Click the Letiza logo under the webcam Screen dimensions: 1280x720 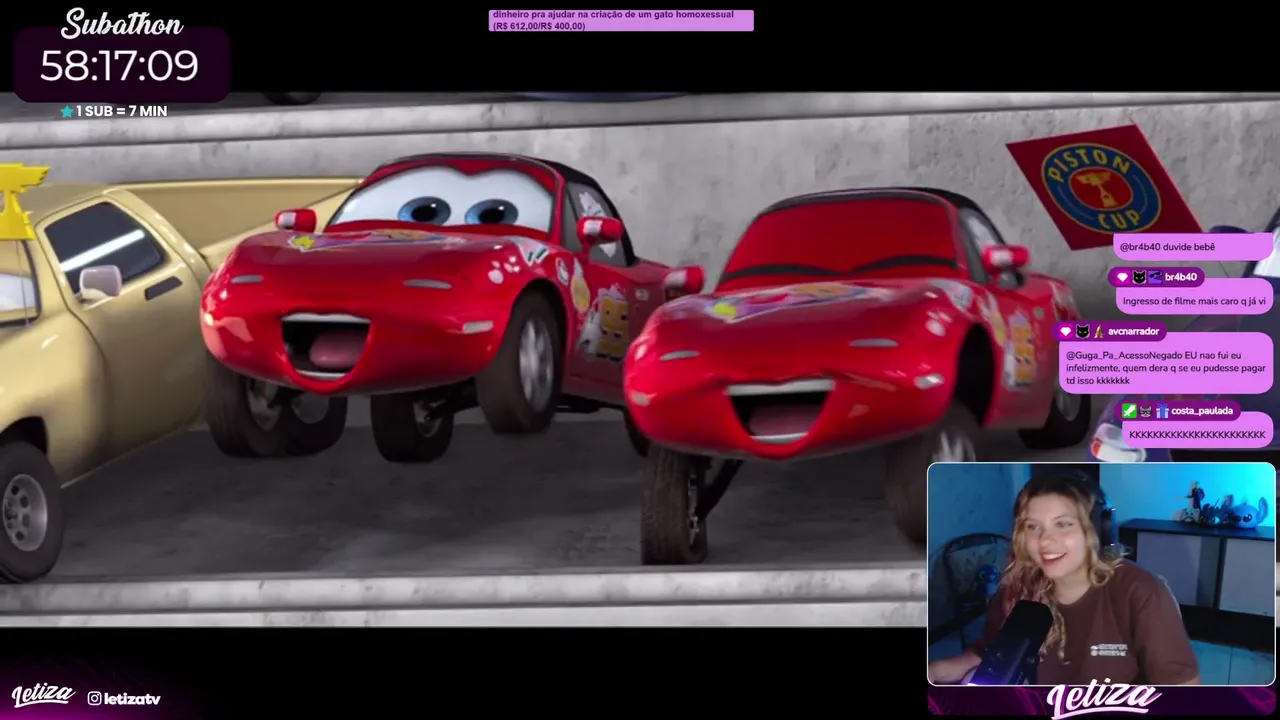pos(1103,700)
